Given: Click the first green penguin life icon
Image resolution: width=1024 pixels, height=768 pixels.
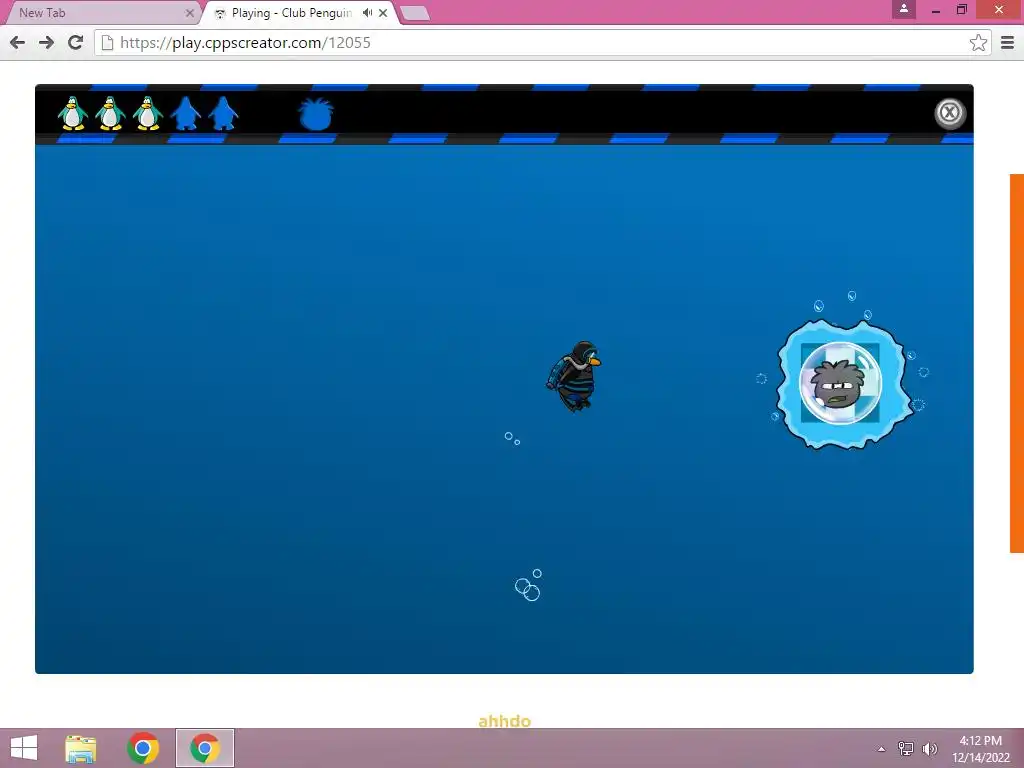Looking at the screenshot, I should [x=72, y=113].
